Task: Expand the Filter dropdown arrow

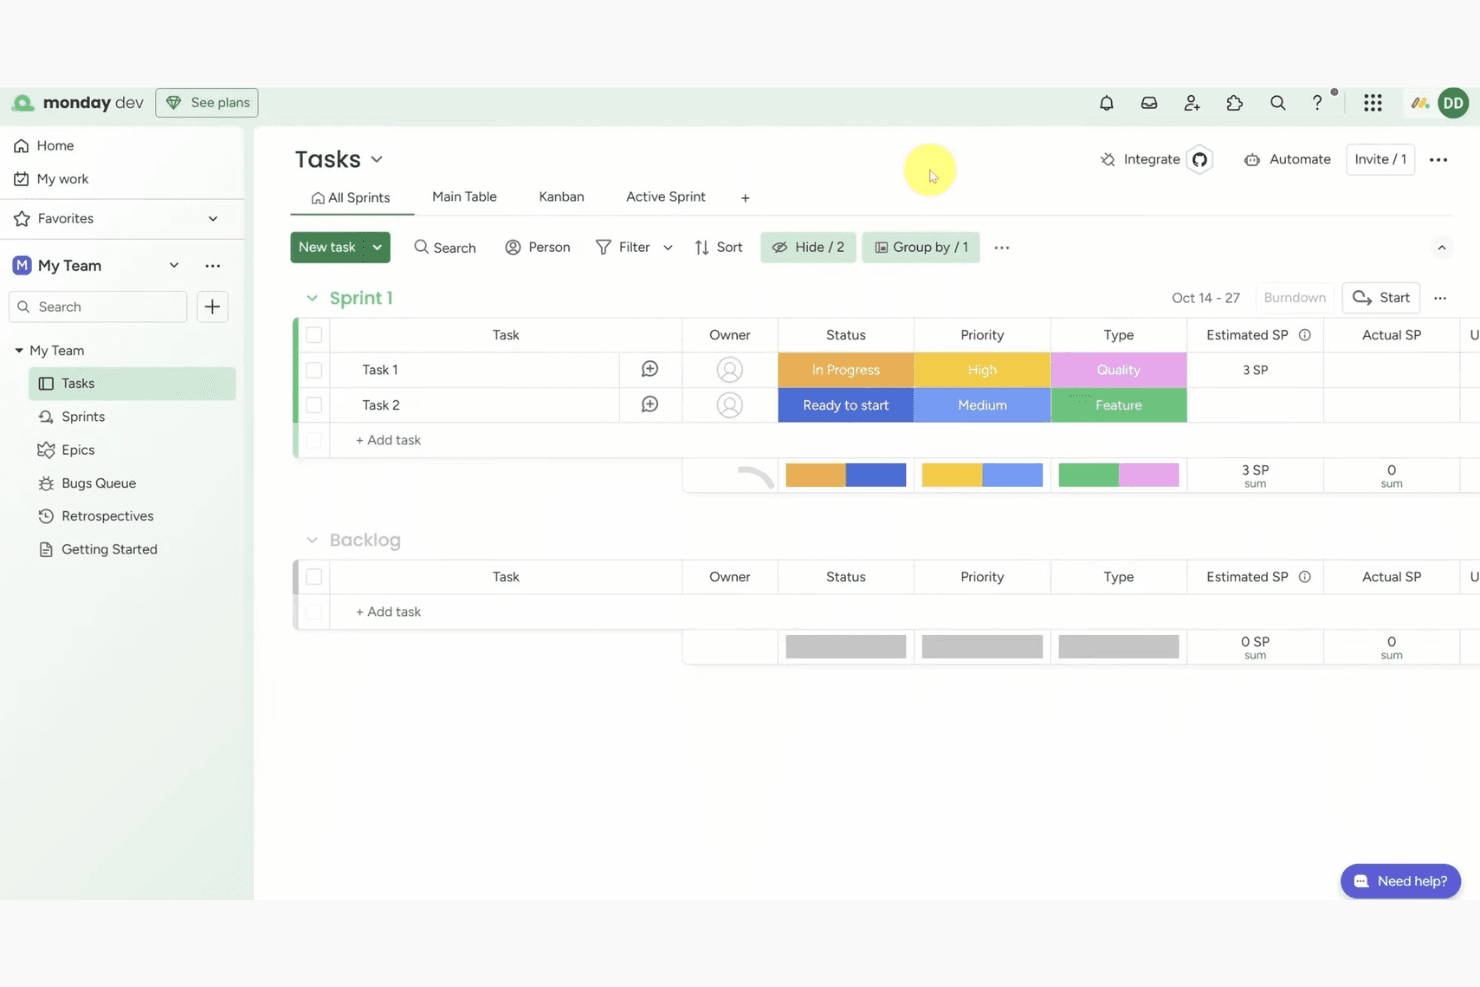Action: click(x=668, y=248)
